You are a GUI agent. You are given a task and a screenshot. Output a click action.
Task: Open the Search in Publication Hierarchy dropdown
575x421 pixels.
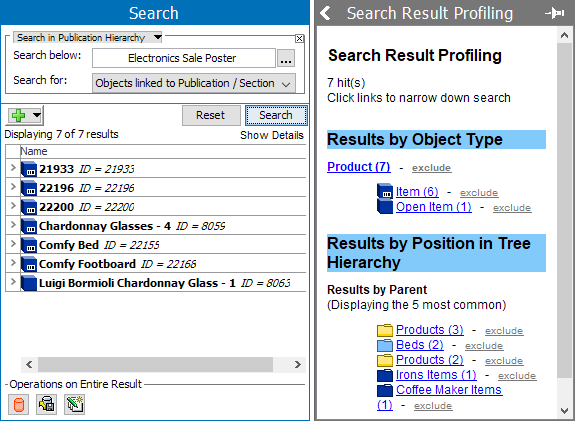pos(157,37)
